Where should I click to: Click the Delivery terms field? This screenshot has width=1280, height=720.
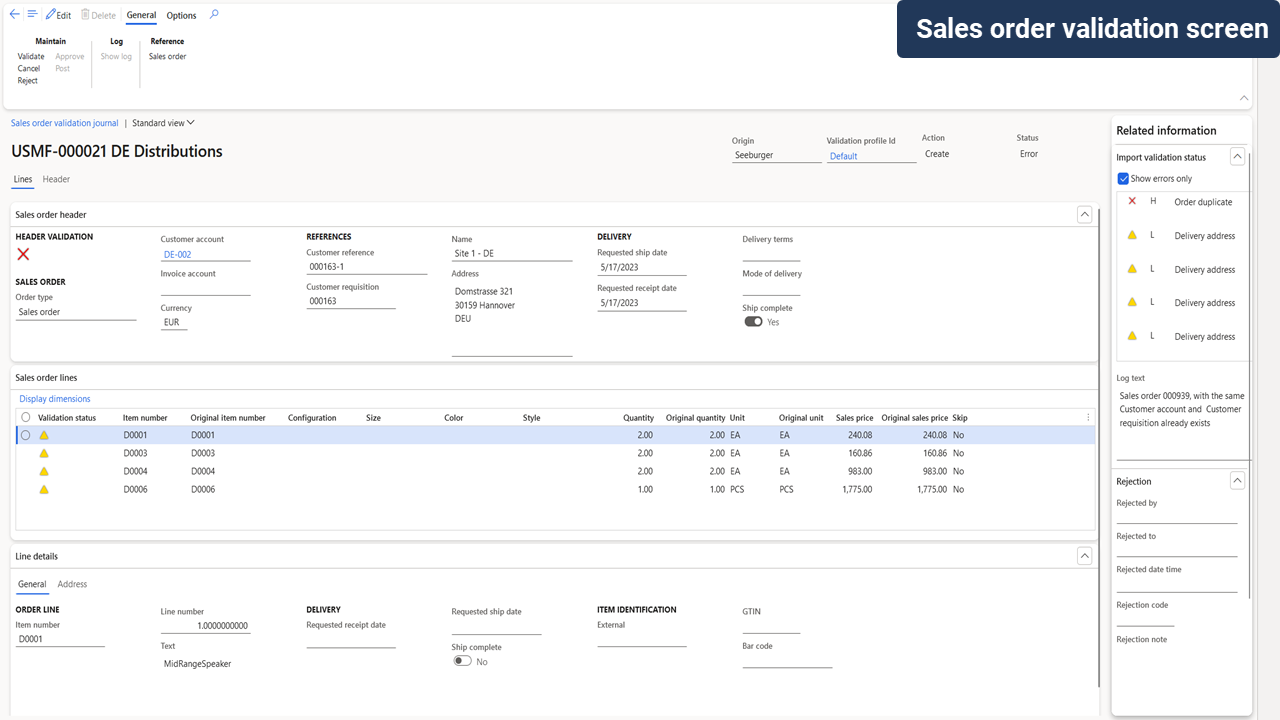771,254
